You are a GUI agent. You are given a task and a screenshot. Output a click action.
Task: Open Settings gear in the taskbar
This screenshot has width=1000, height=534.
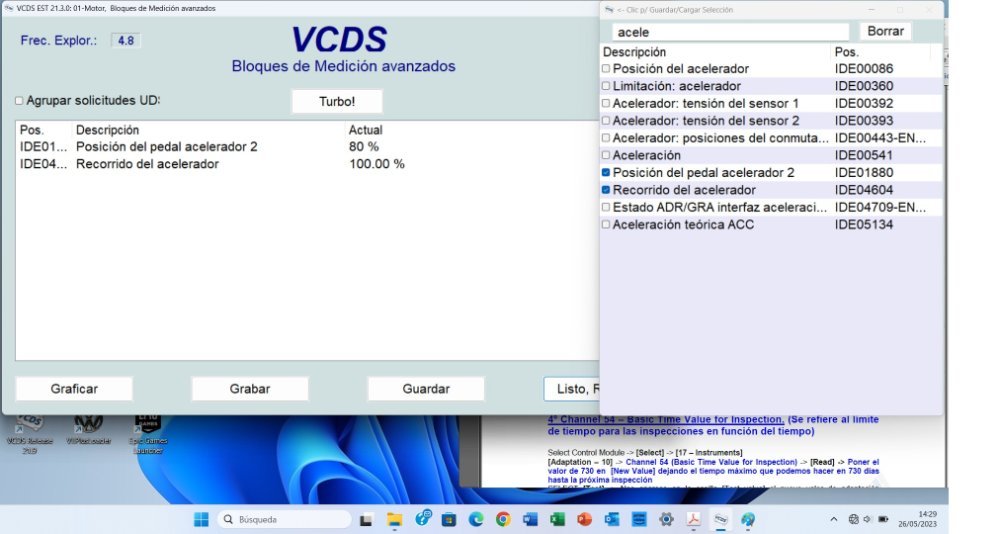coord(666,519)
